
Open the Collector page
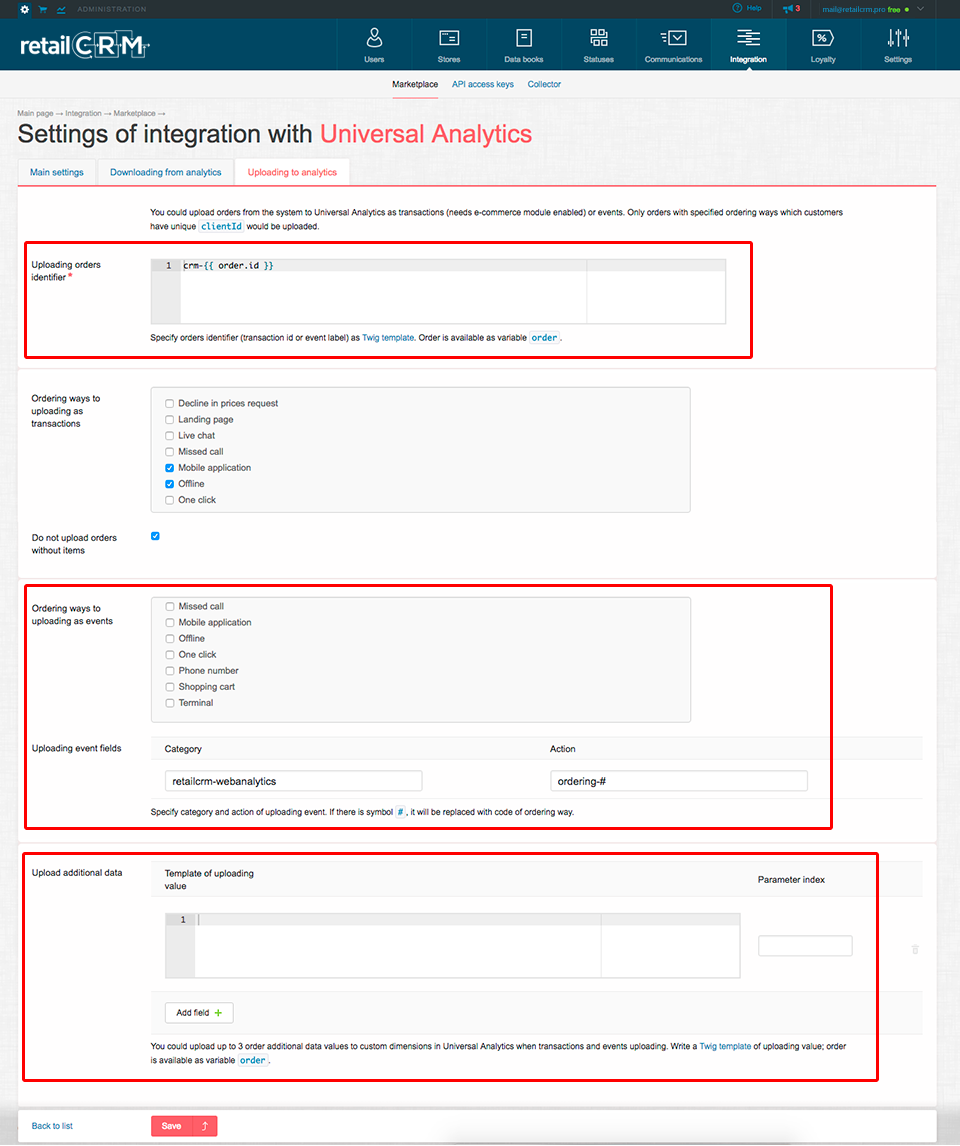[544, 84]
